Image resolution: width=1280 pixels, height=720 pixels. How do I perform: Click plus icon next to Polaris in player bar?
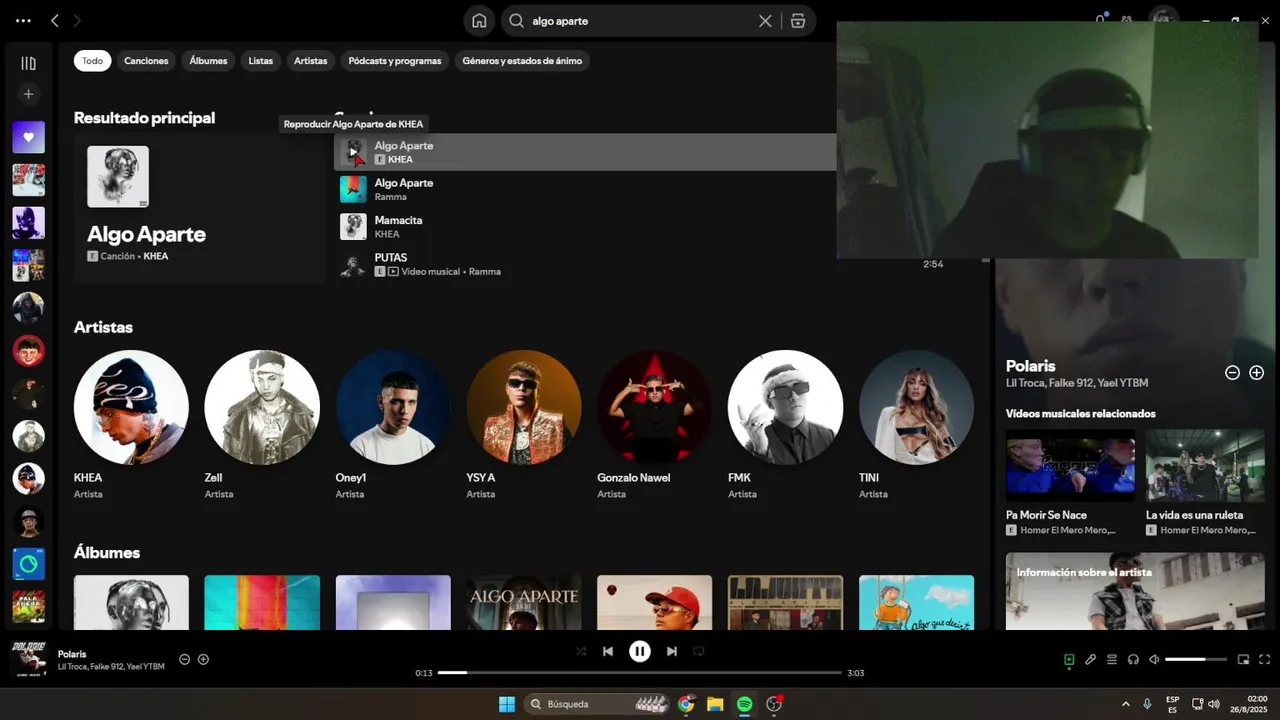pyautogui.click(x=203, y=659)
